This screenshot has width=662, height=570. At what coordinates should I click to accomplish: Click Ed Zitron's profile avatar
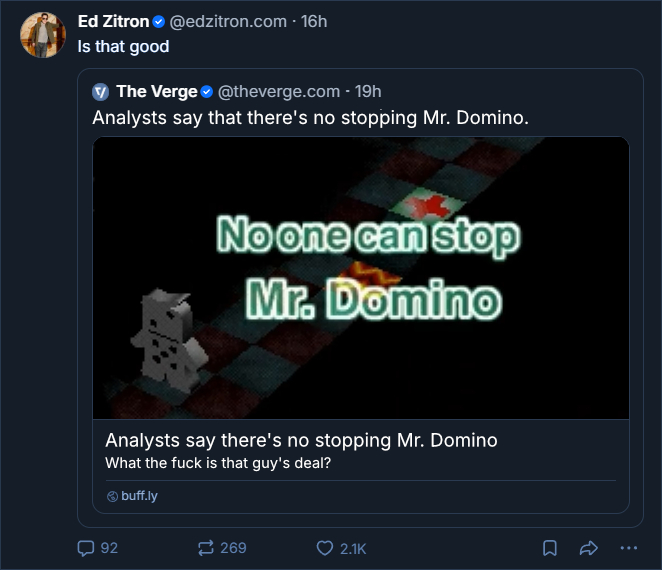pyautogui.click(x=41, y=35)
